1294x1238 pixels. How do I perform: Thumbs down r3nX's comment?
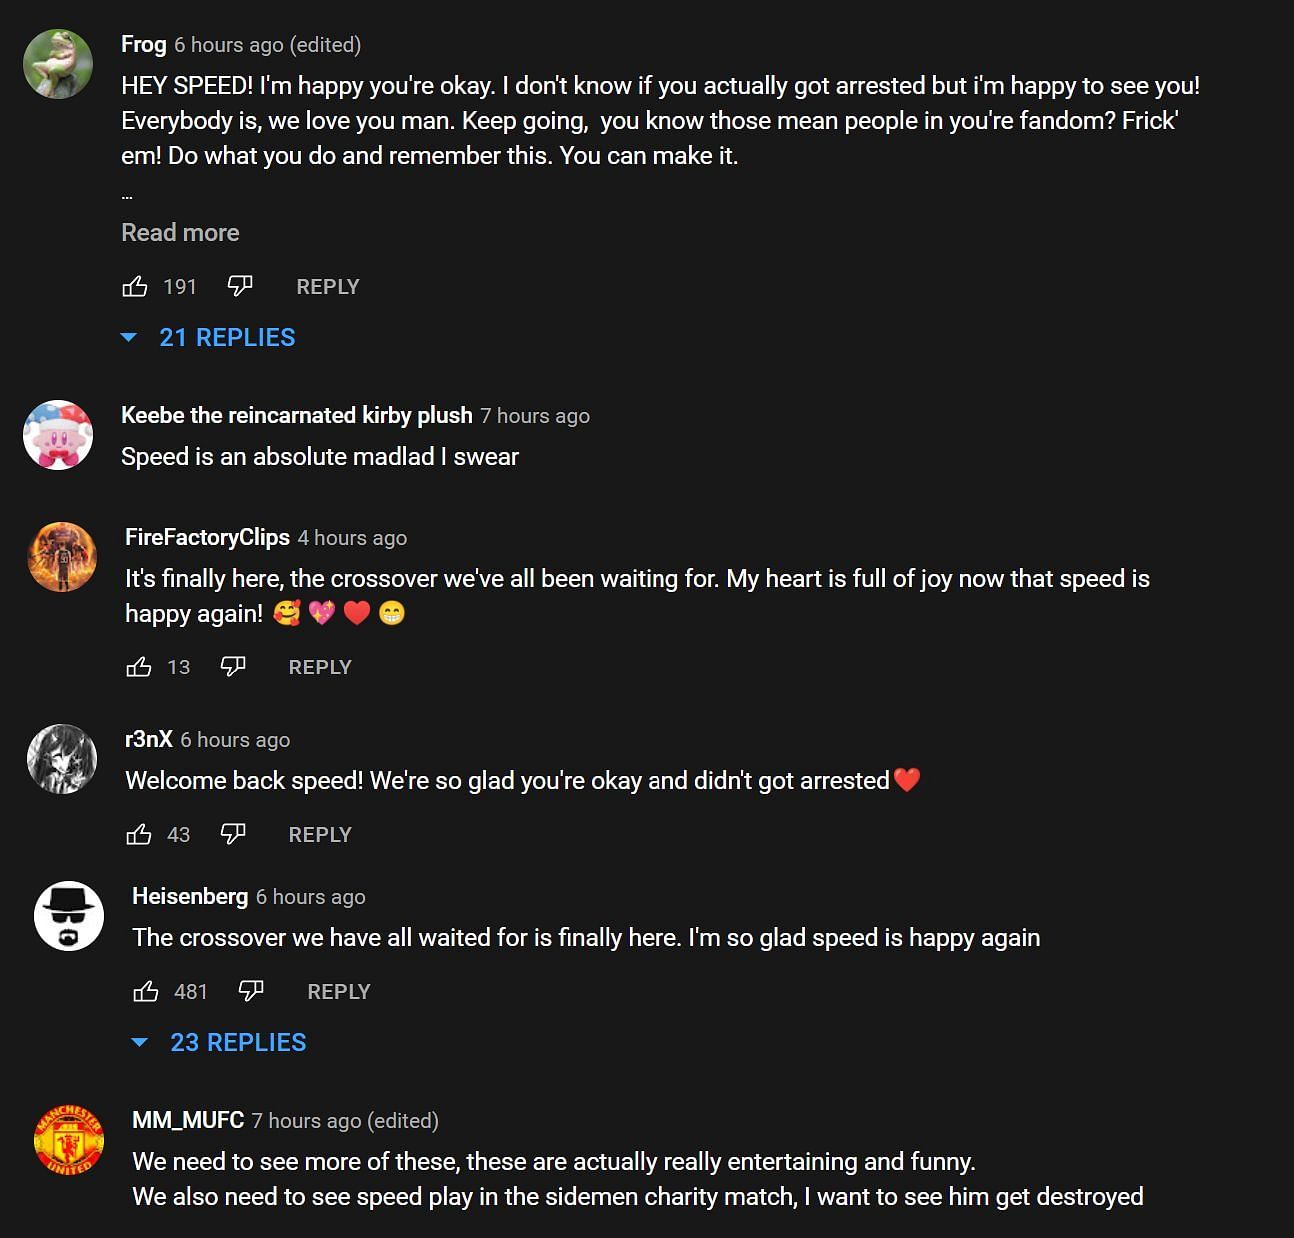(233, 834)
